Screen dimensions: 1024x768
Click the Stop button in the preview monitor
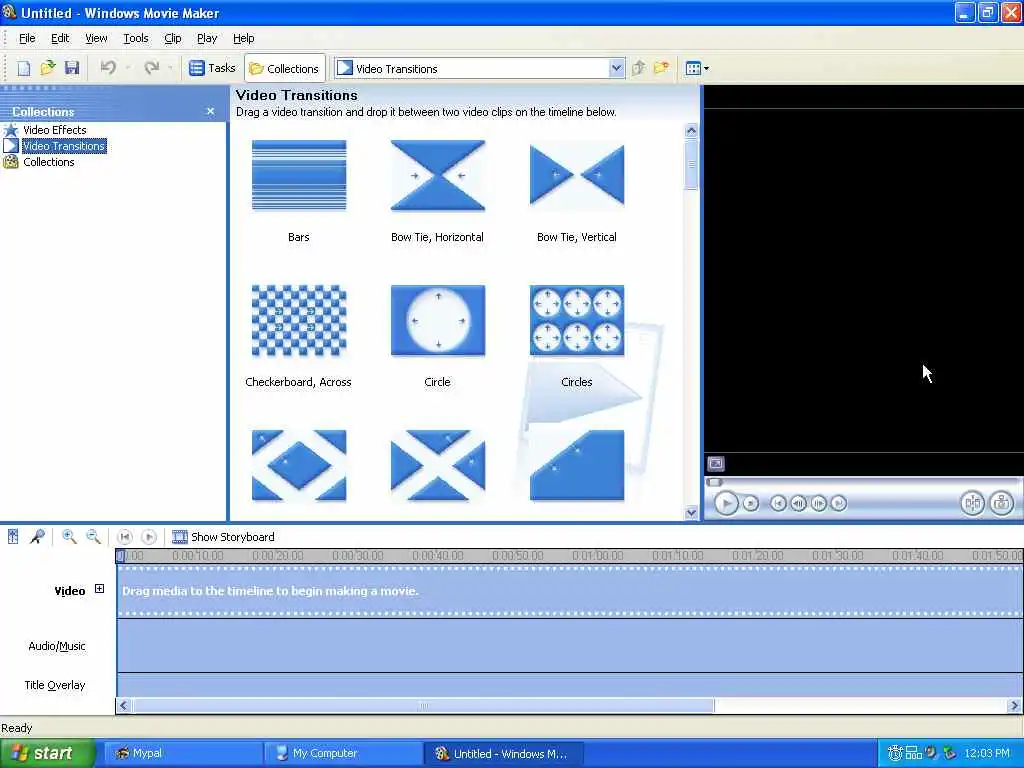[x=751, y=504]
